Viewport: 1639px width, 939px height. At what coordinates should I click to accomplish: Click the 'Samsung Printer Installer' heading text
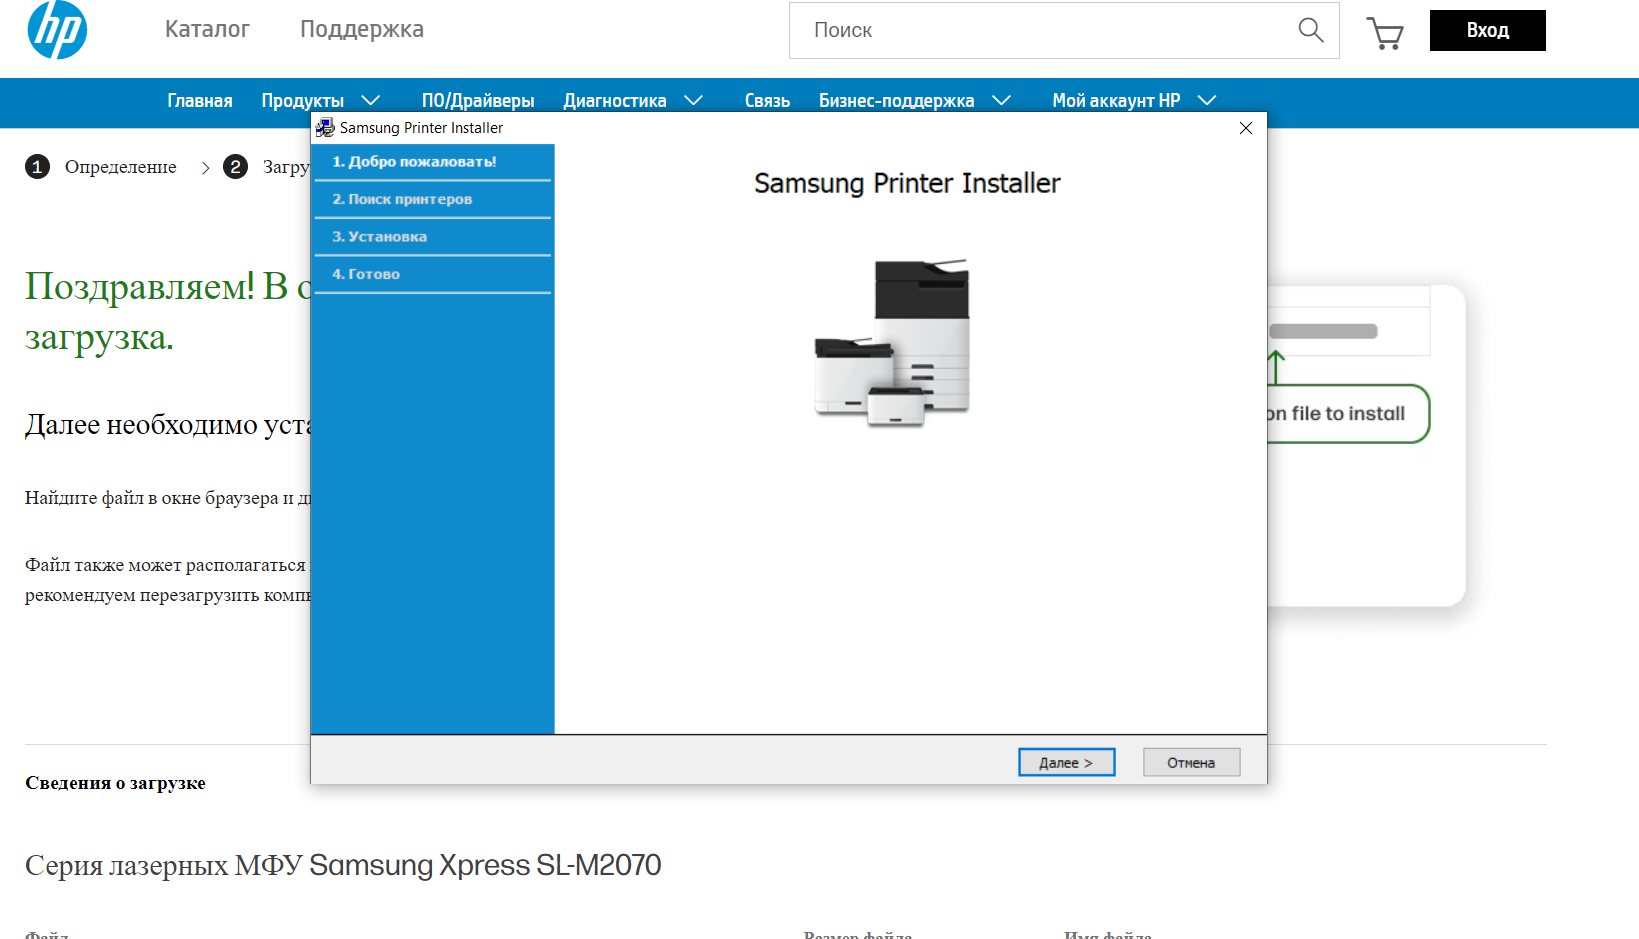(x=907, y=184)
